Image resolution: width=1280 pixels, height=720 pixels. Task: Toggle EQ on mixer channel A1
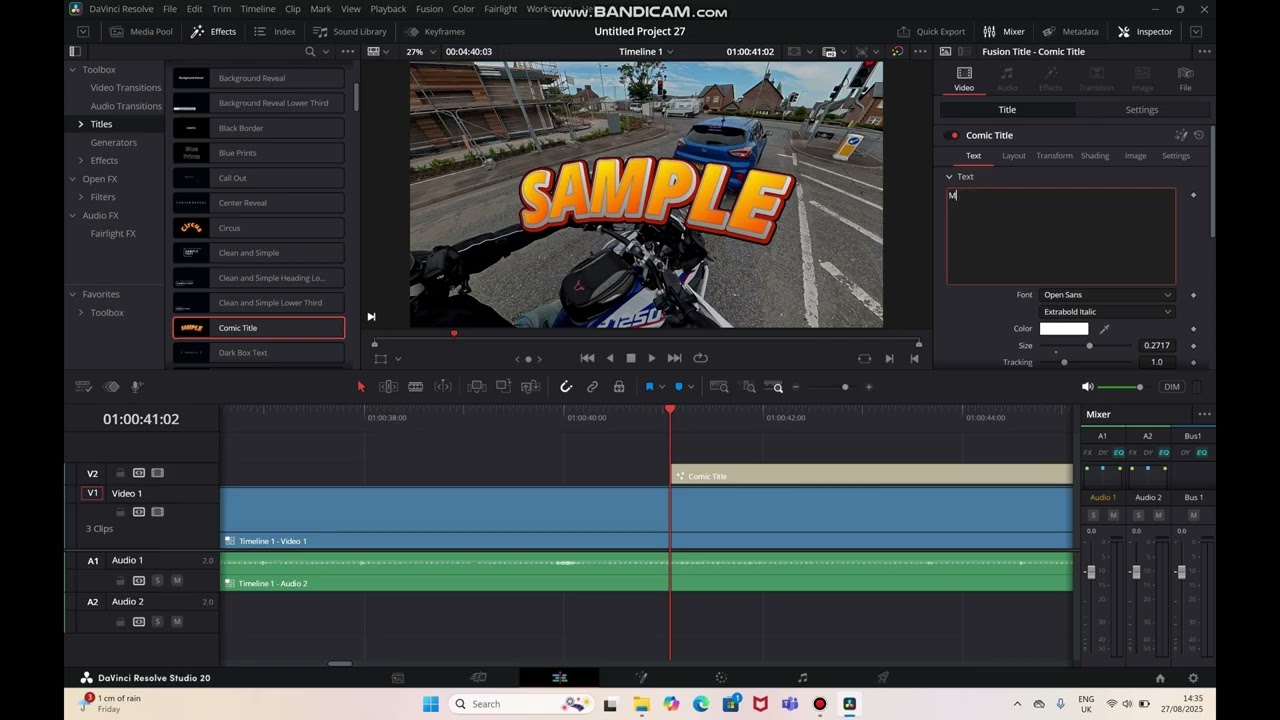pyautogui.click(x=1119, y=453)
